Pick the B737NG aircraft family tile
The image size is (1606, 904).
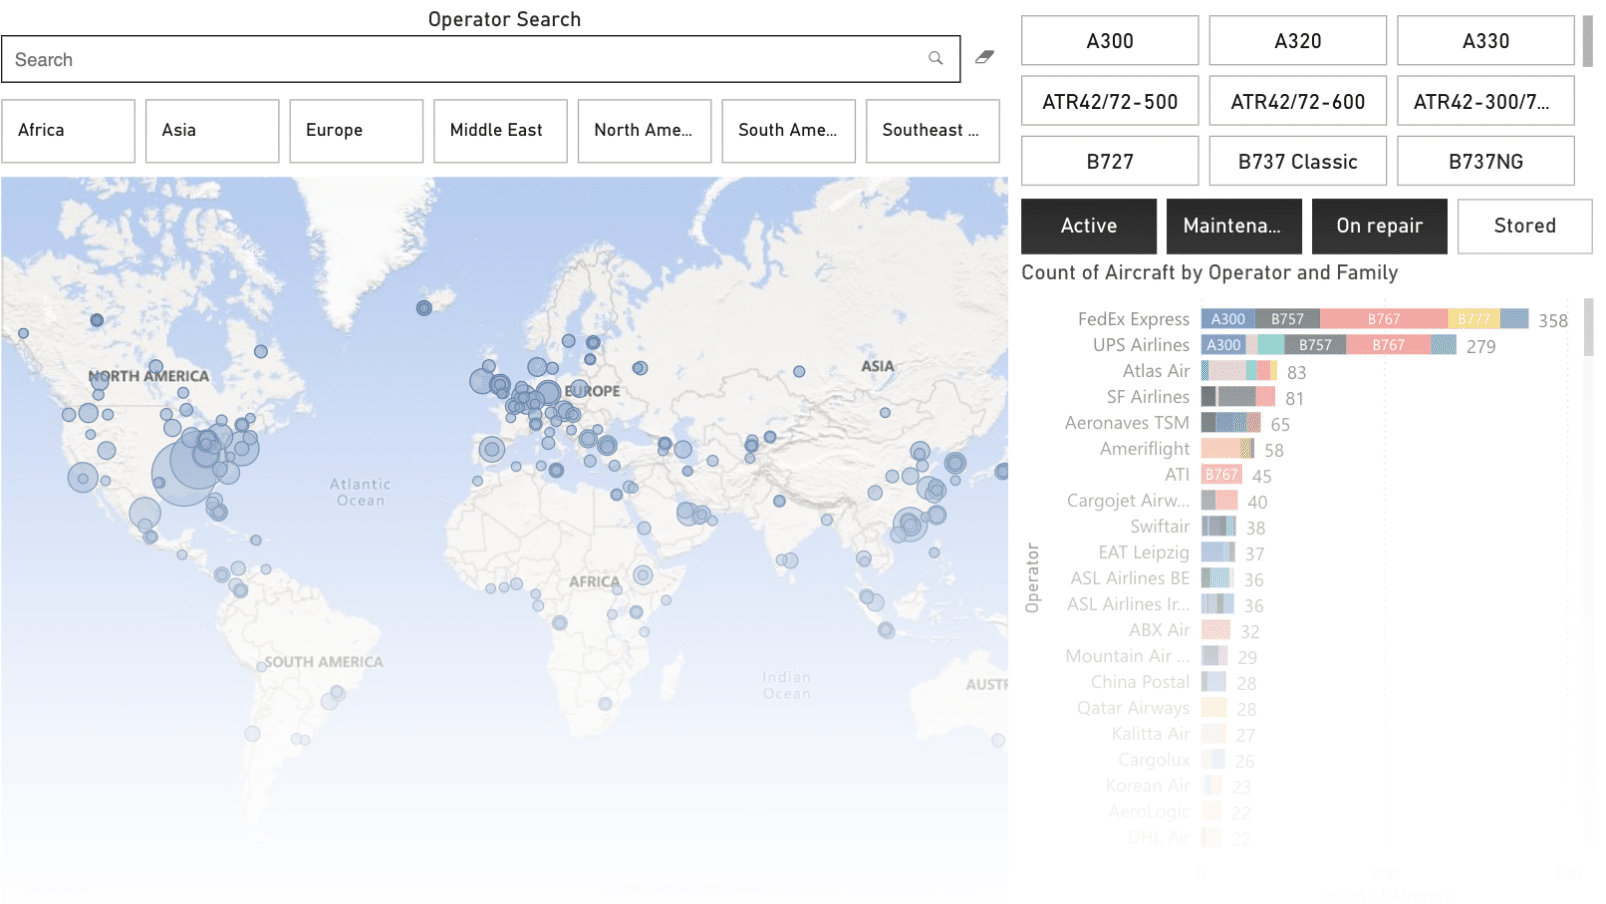(x=1485, y=162)
